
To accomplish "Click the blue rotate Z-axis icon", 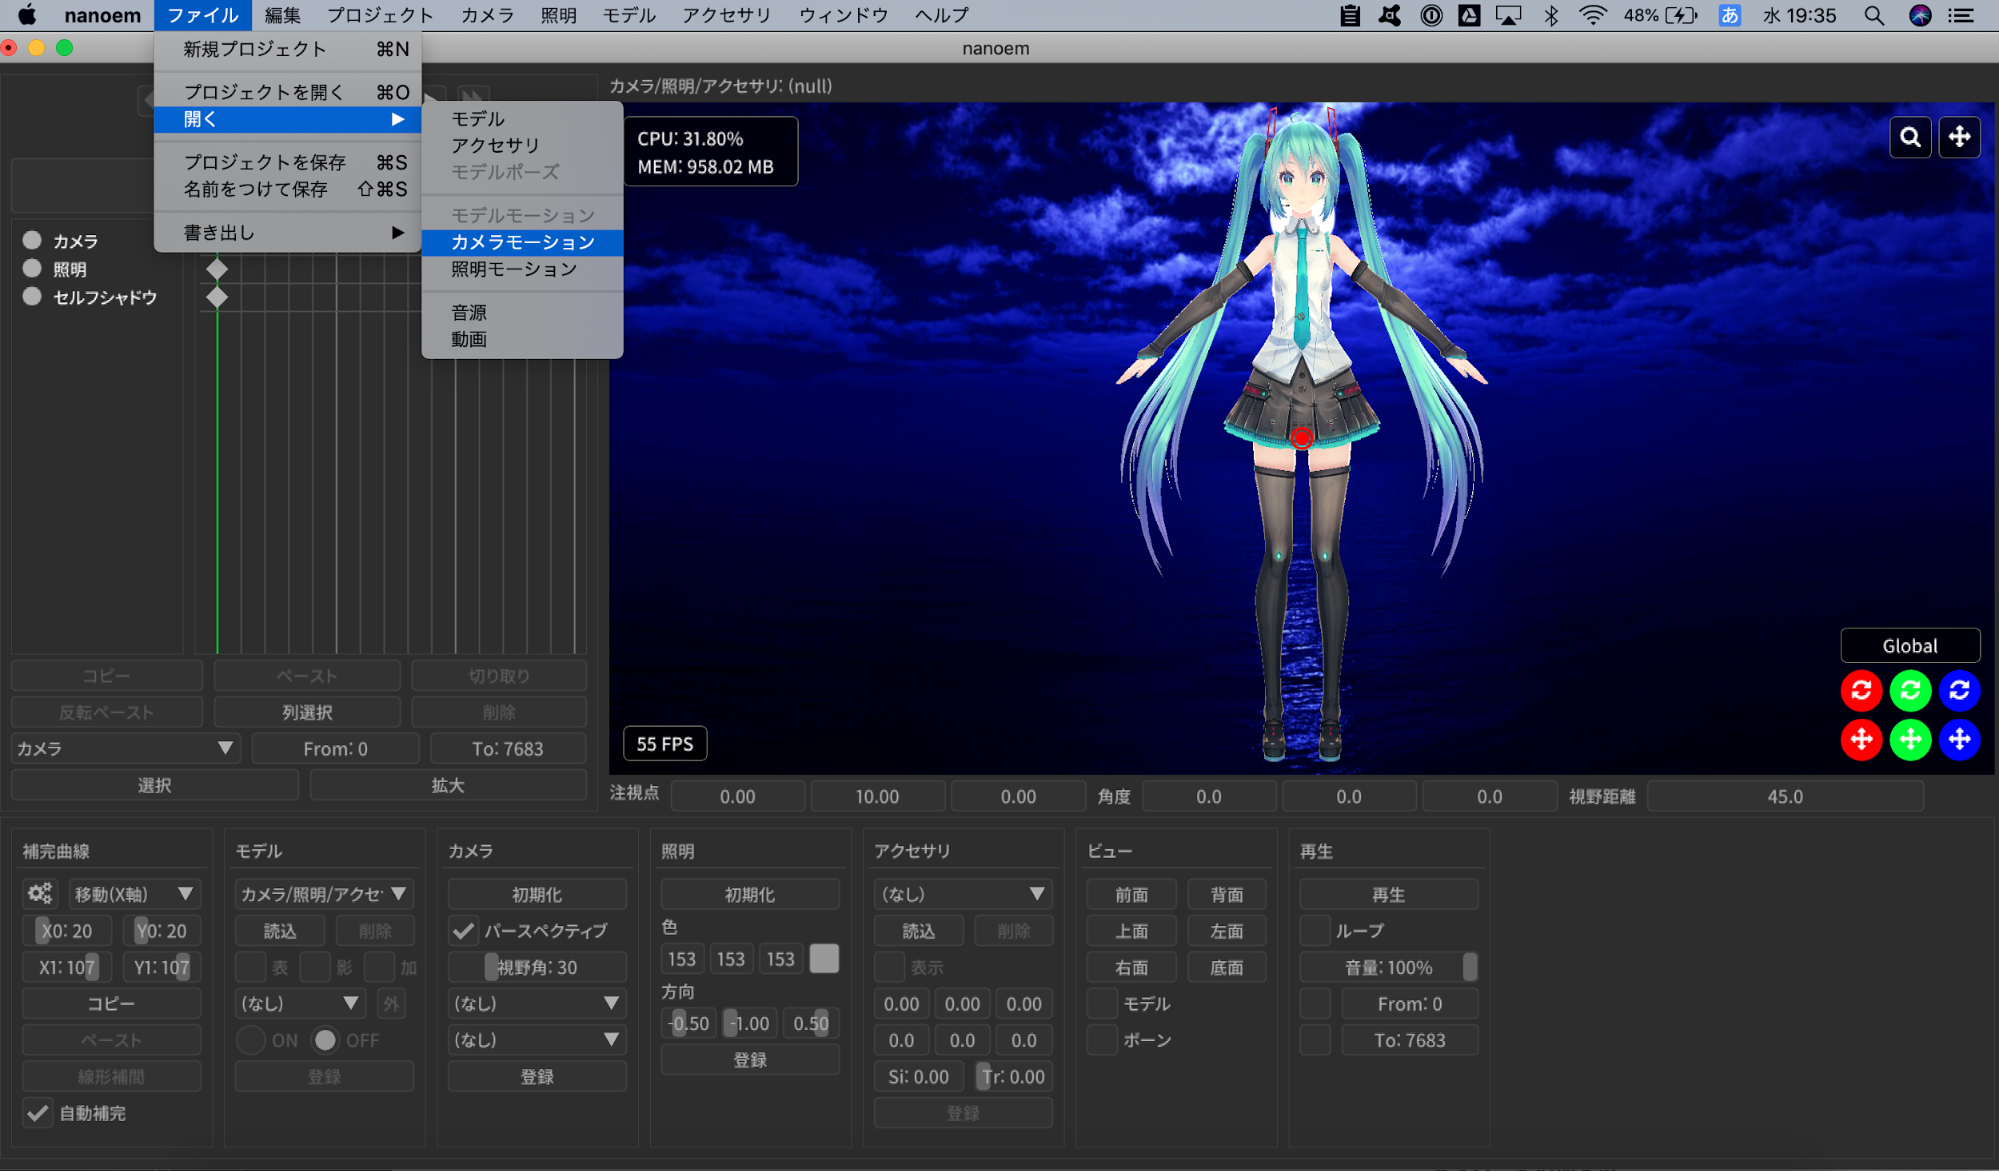I will (x=1959, y=690).
